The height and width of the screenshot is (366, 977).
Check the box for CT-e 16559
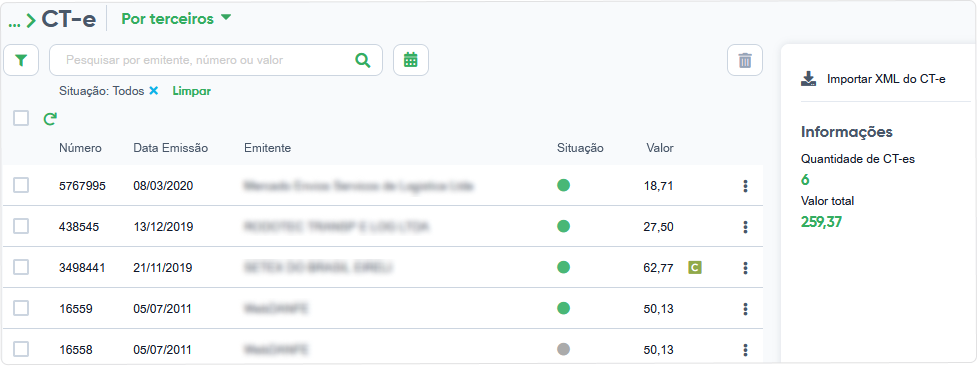pyautogui.click(x=21, y=308)
